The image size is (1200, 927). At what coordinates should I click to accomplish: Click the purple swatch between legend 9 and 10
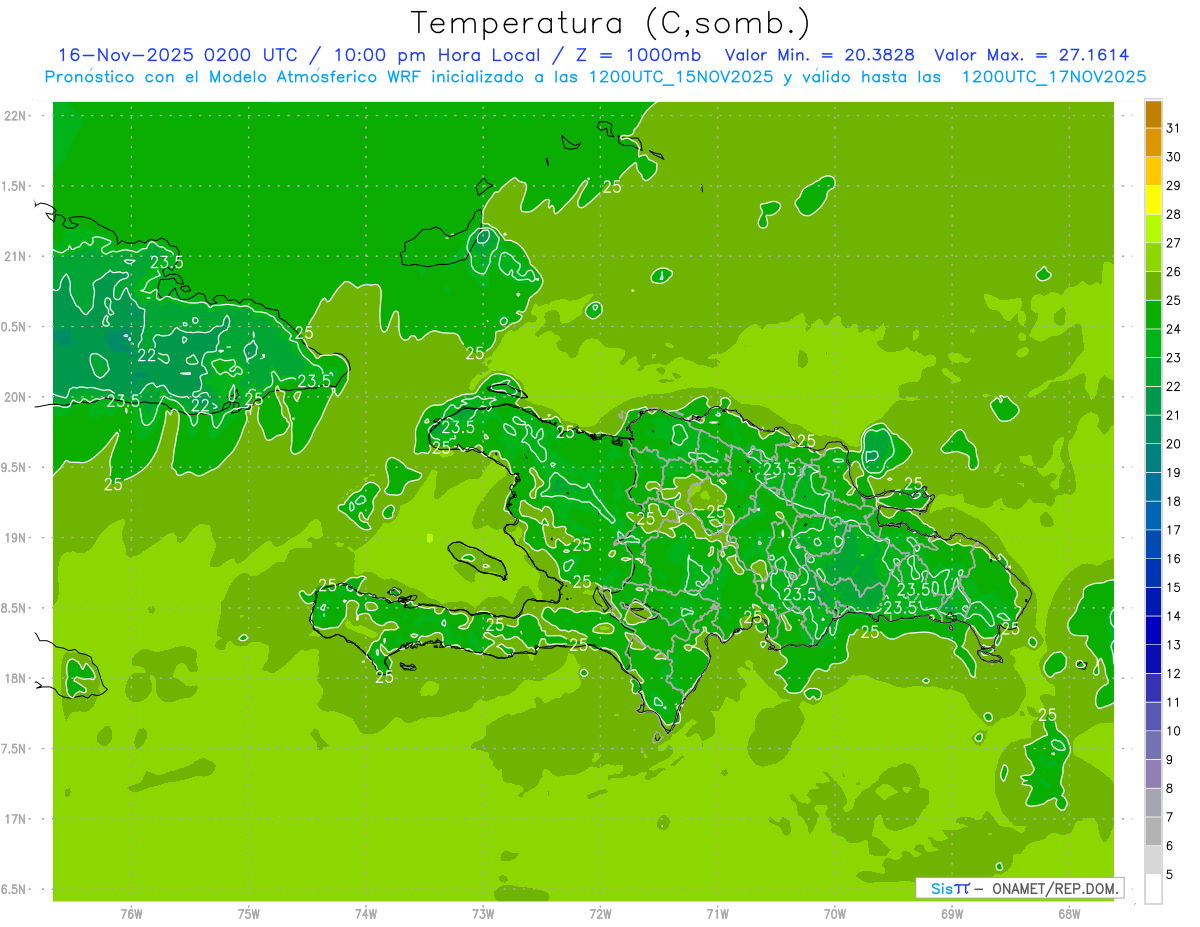(1153, 745)
